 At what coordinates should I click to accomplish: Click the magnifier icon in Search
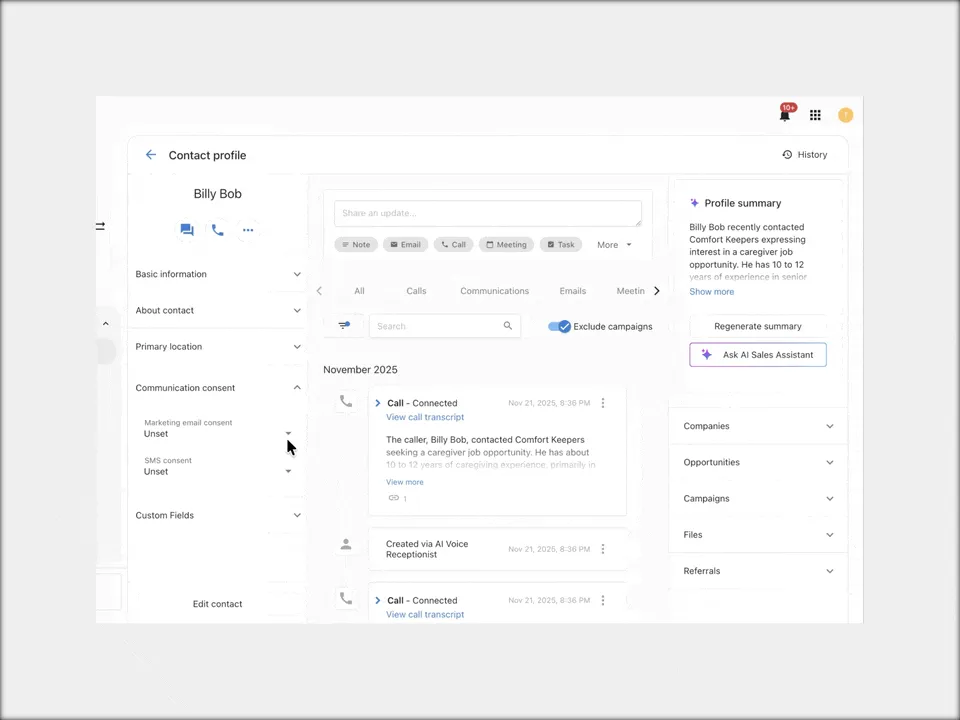[508, 326]
